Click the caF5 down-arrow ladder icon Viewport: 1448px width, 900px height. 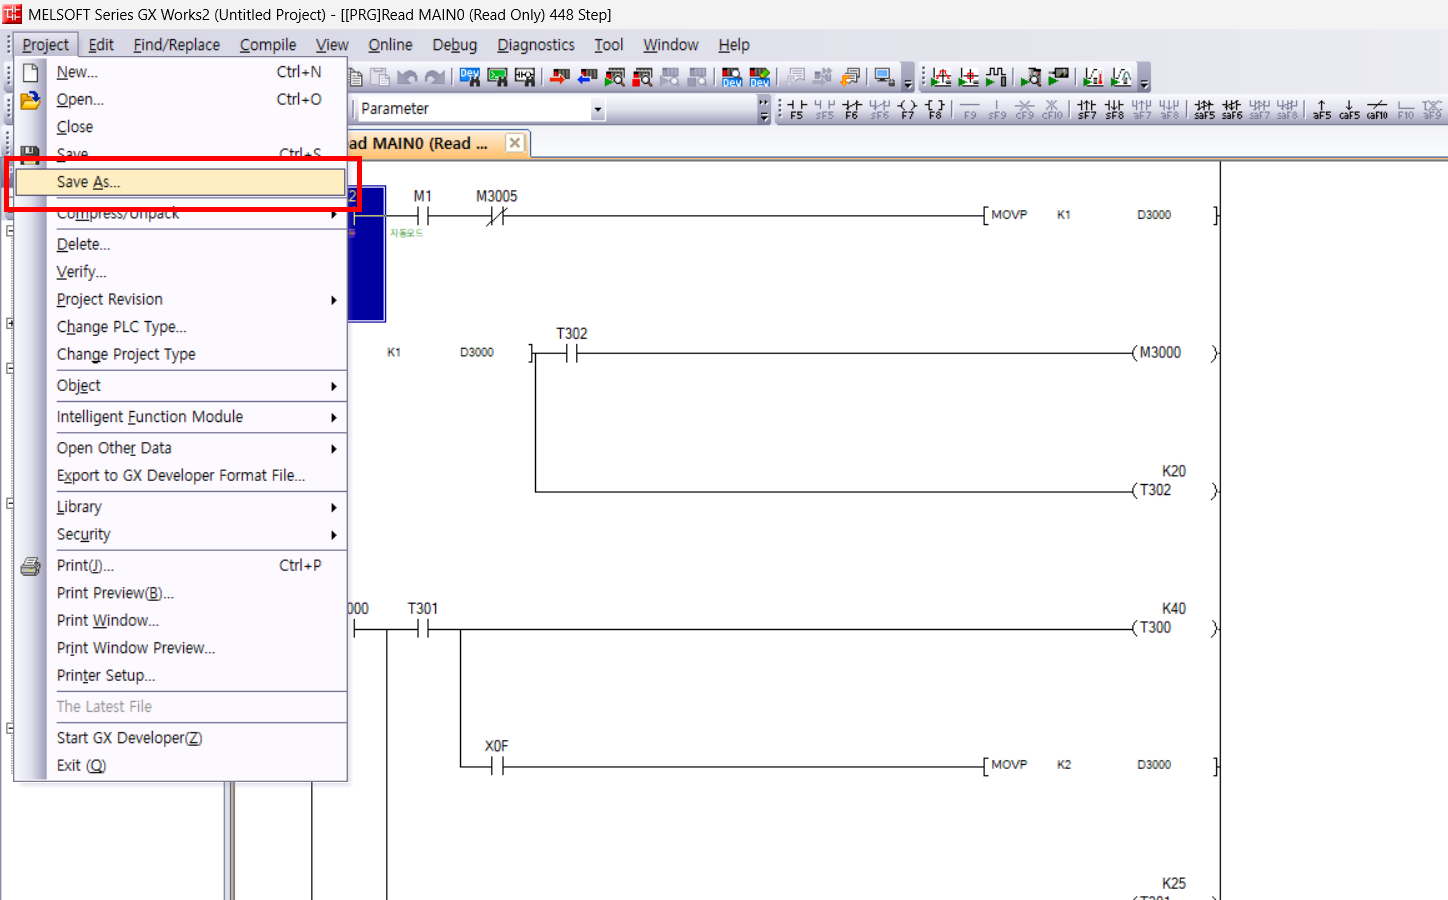1349,109
